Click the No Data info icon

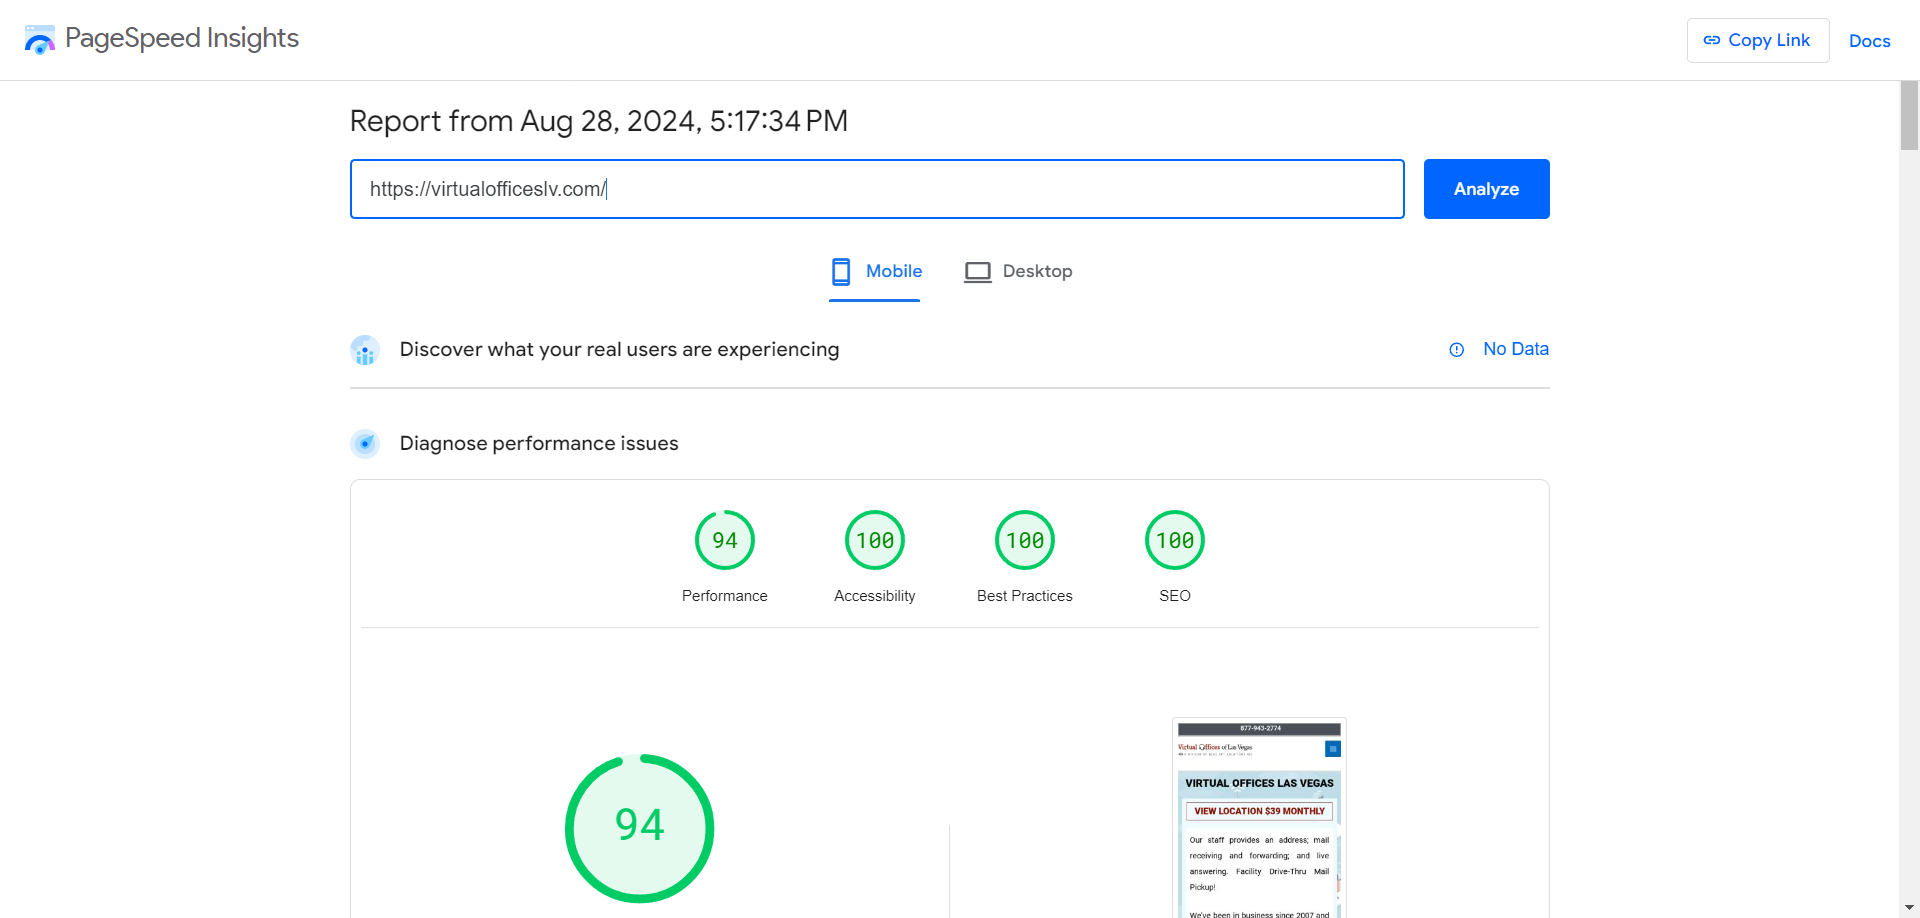(x=1457, y=350)
